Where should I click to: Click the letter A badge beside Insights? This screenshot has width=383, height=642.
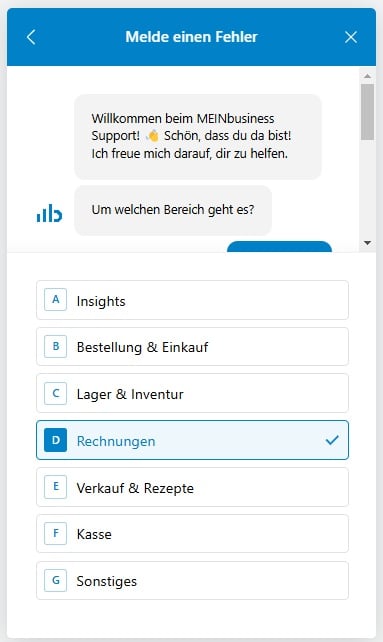[x=56, y=300]
